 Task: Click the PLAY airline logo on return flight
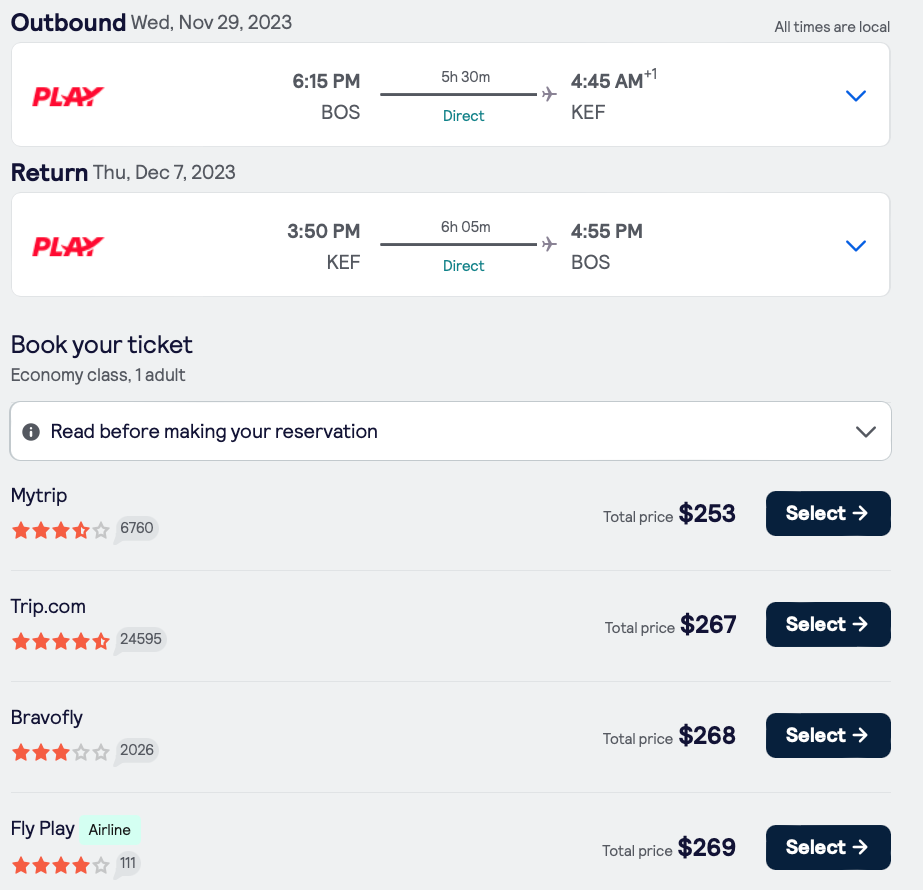click(68, 247)
